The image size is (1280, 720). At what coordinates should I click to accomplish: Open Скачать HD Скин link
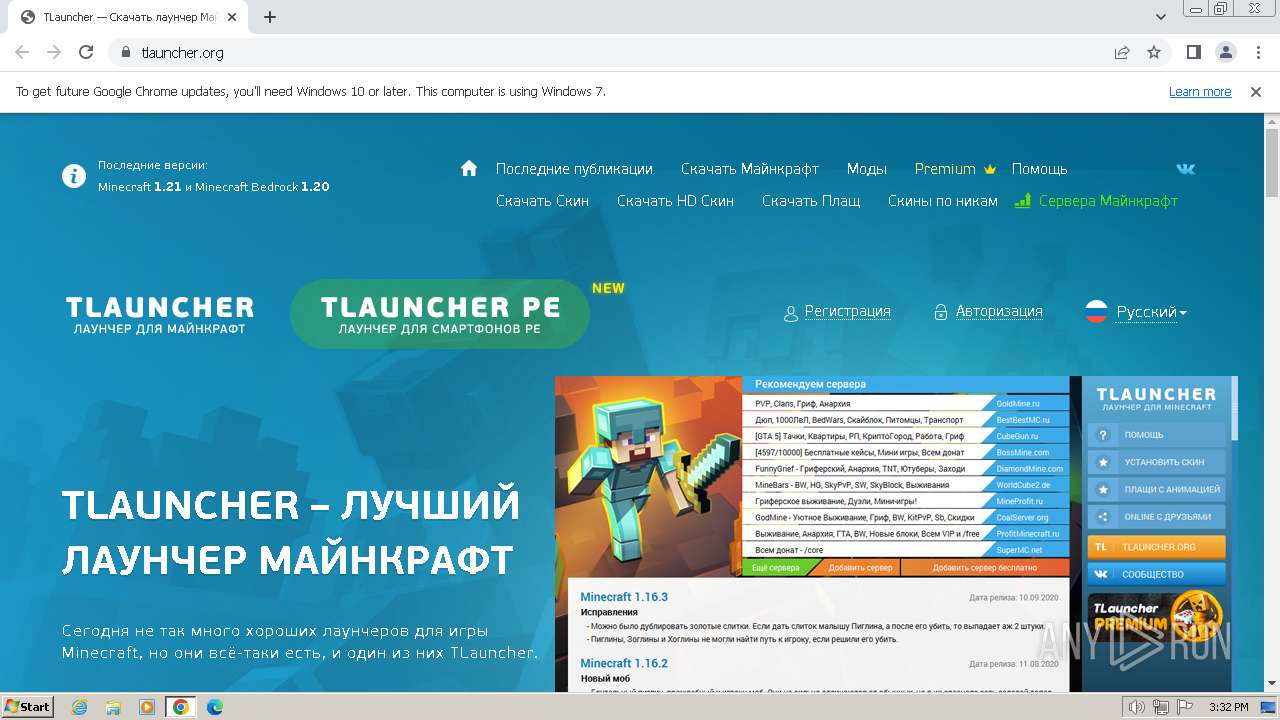[675, 201]
